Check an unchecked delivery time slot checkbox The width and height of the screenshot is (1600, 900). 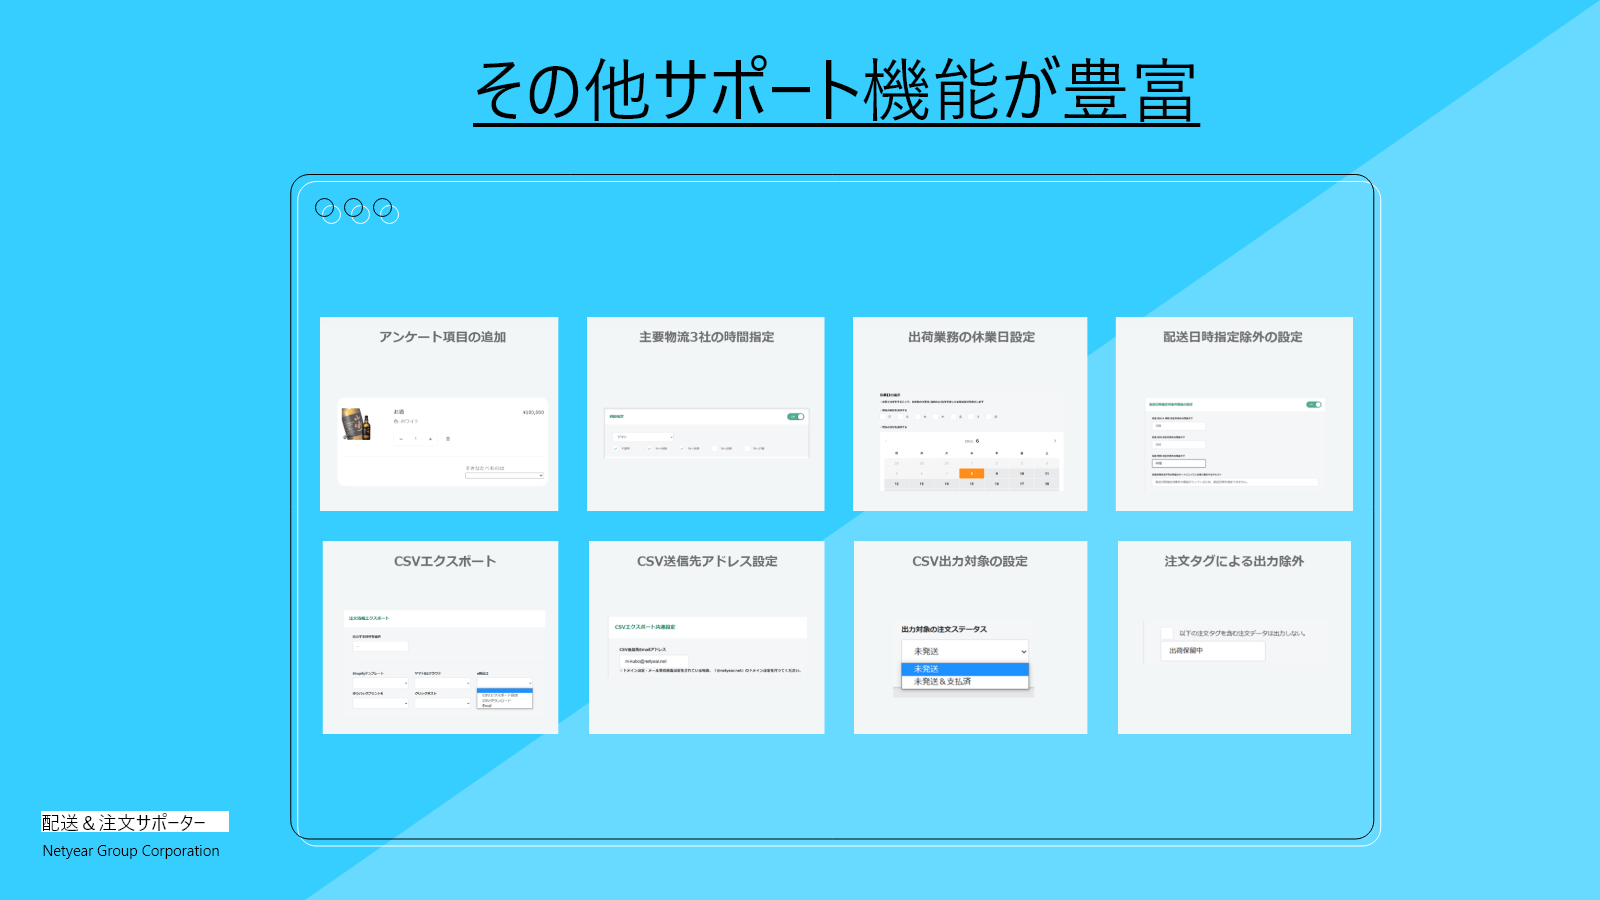click(x=714, y=448)
